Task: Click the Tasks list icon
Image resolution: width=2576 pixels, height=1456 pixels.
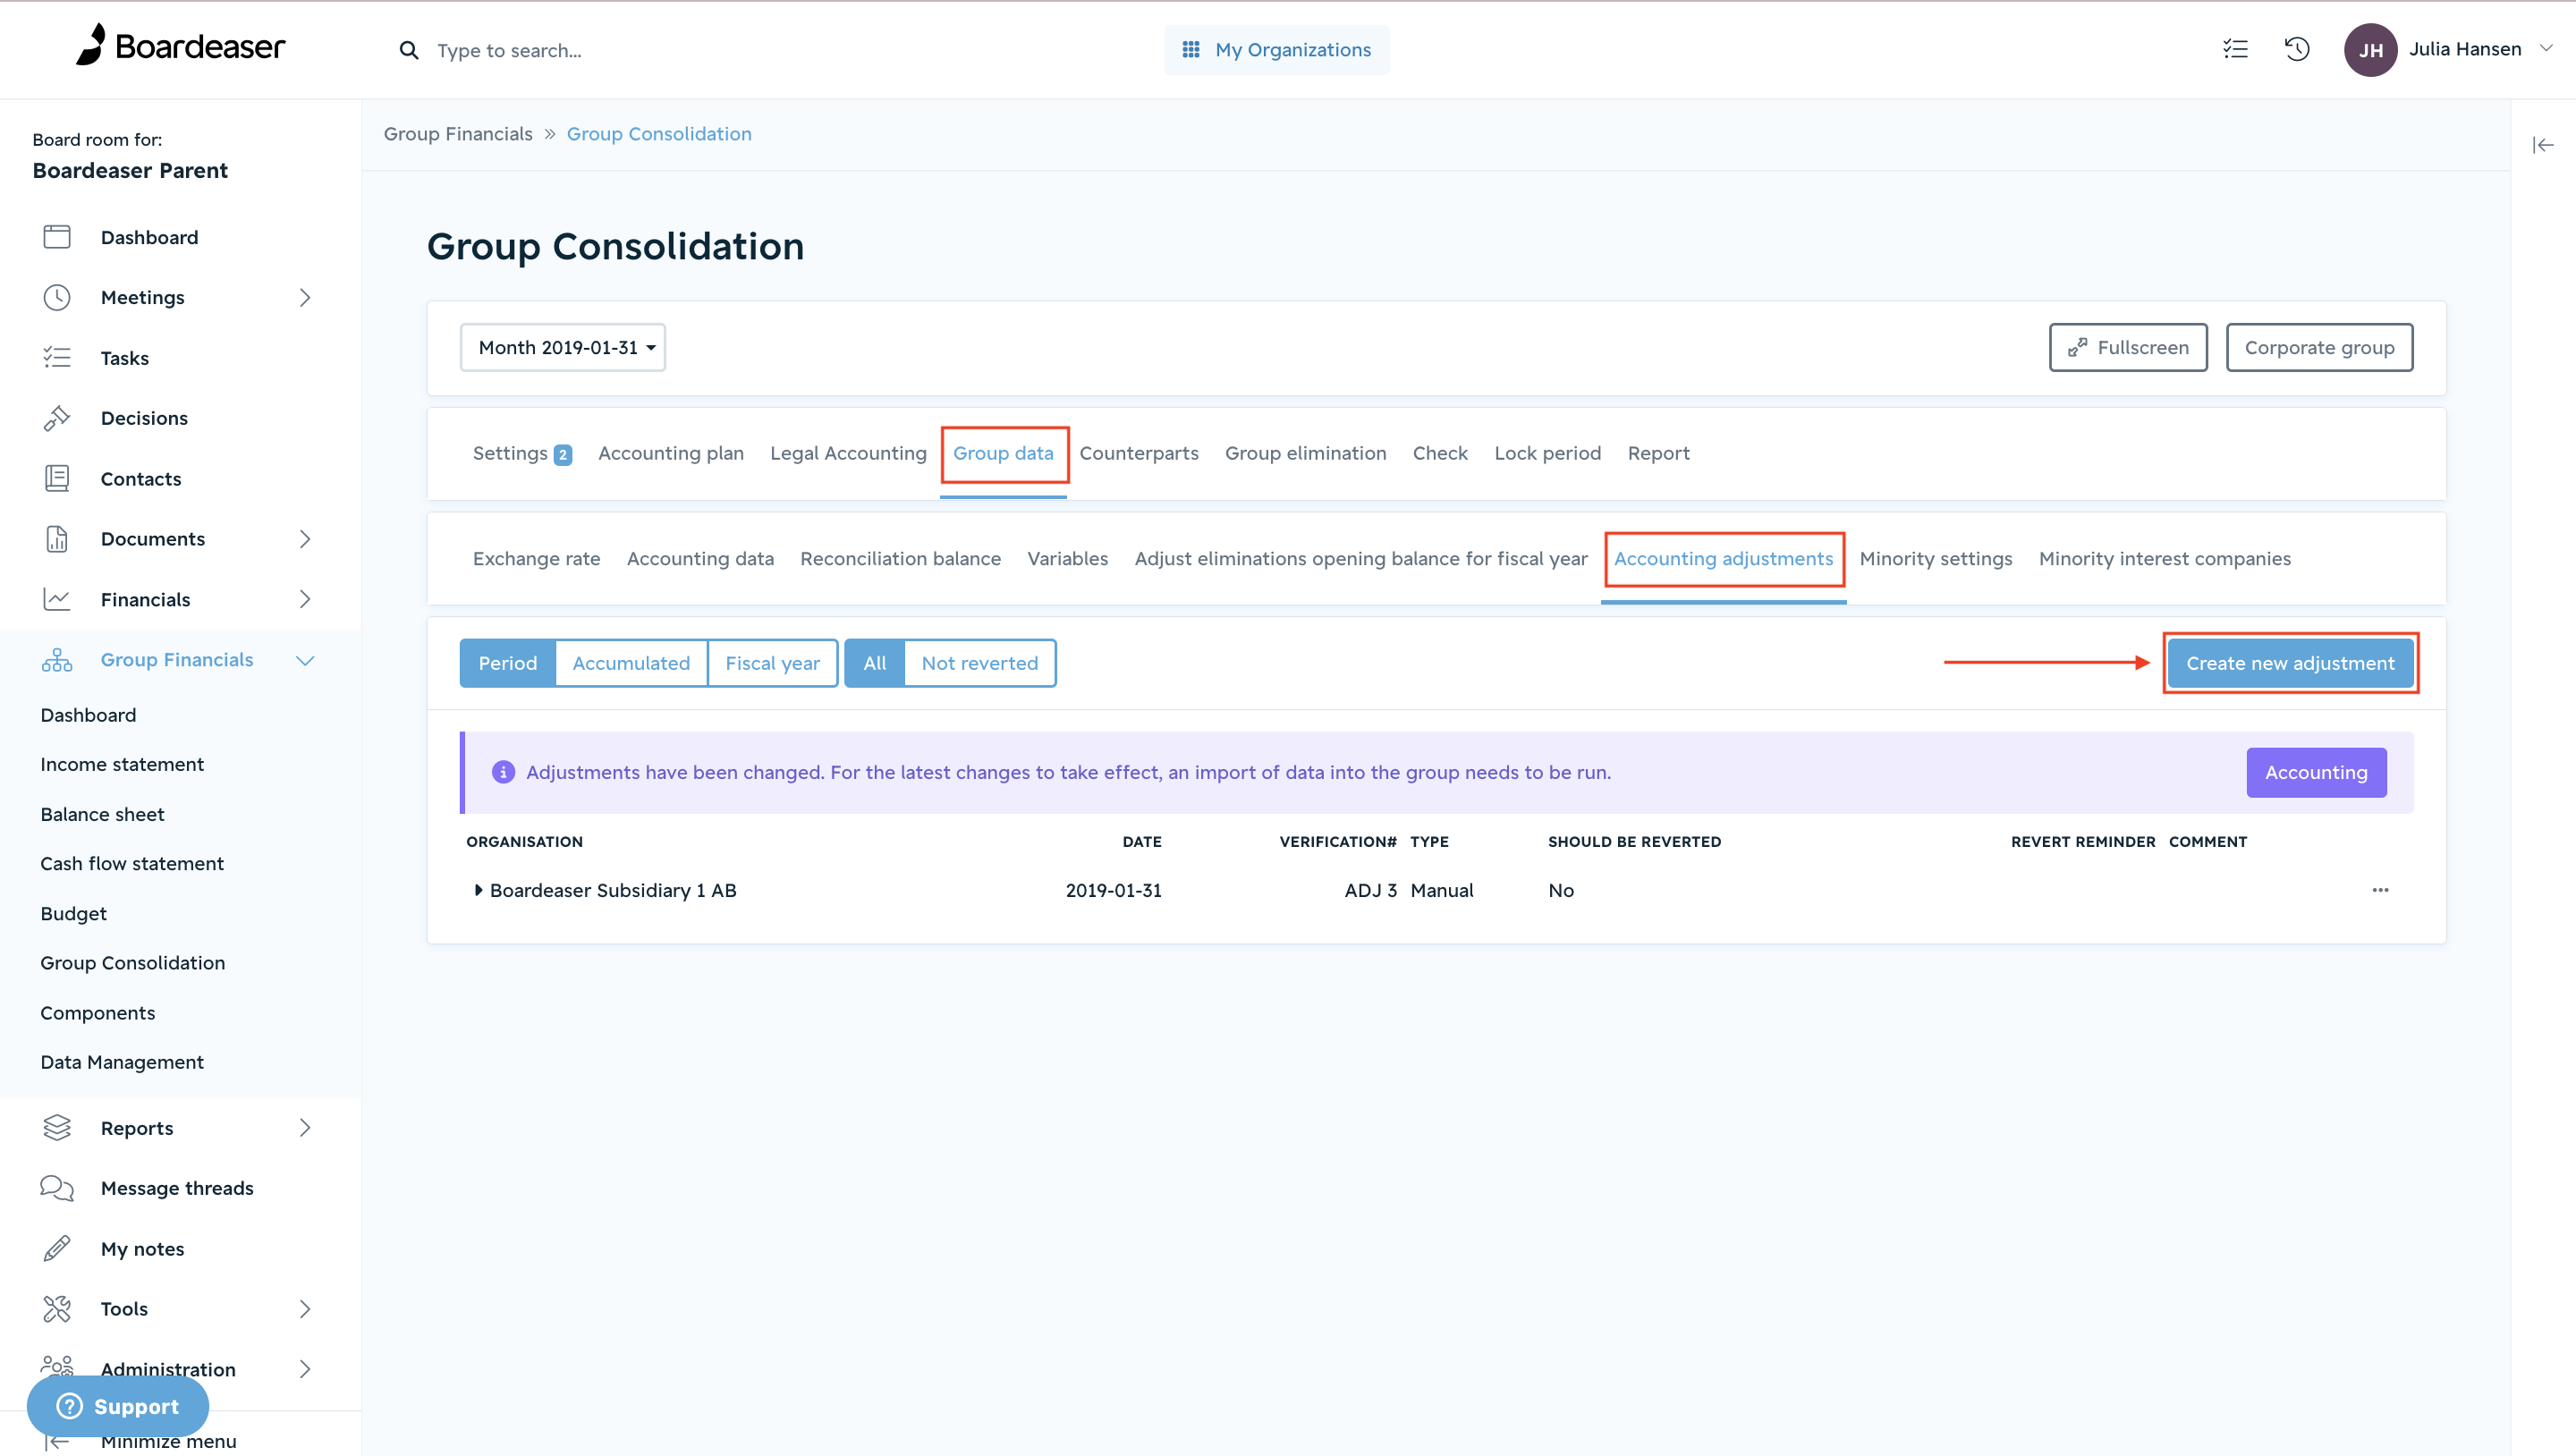Action: click(x=57, y=357)
